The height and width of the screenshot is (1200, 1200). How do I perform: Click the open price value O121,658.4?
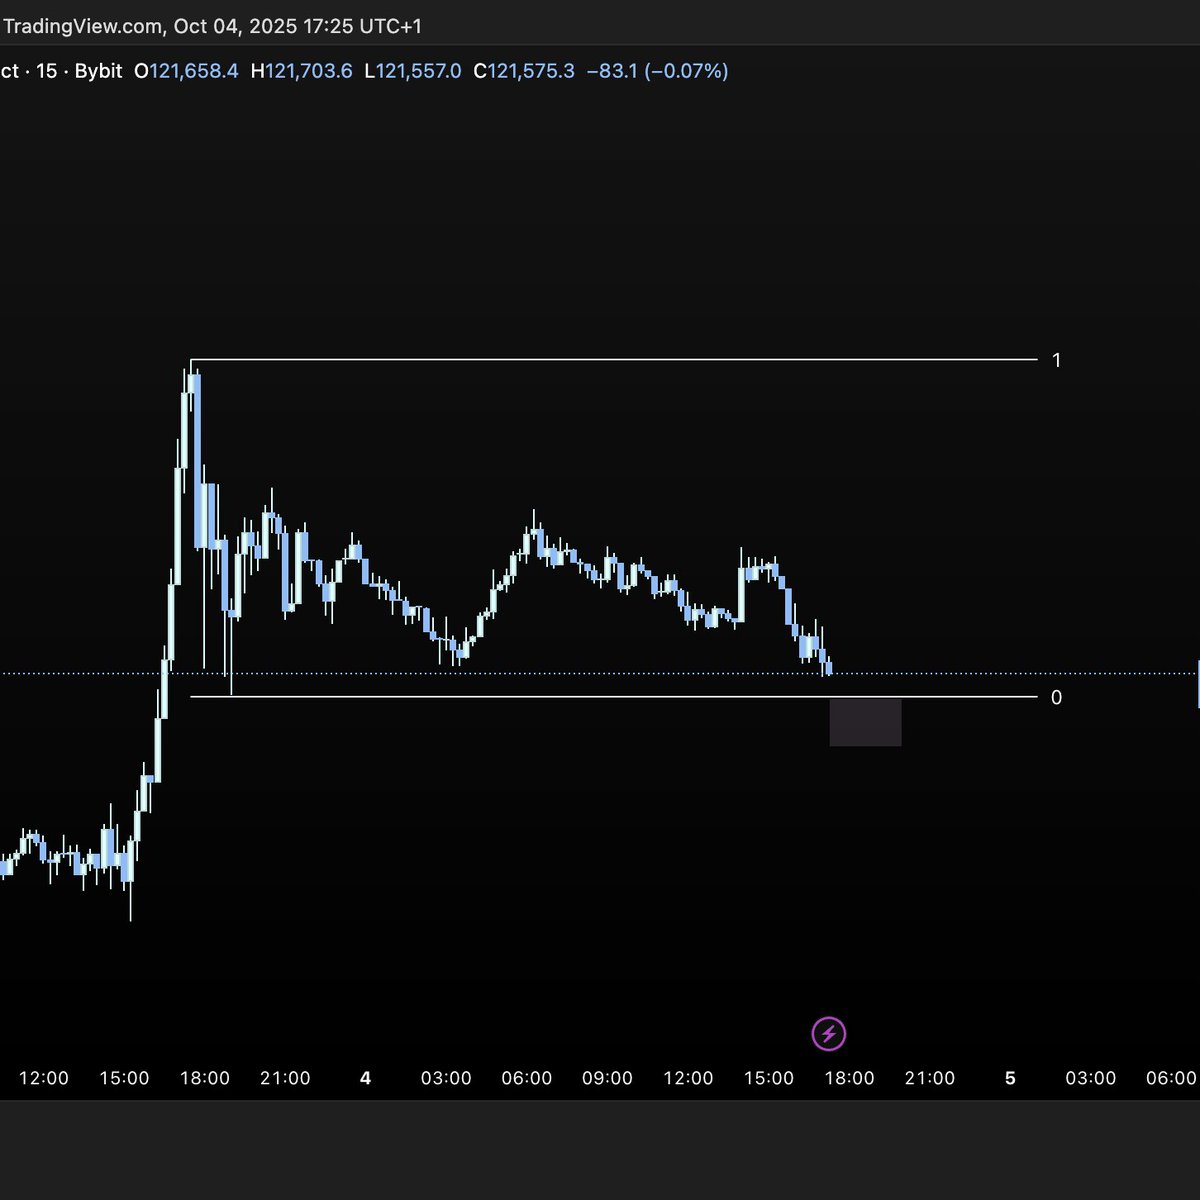click(x=186, y=71)
